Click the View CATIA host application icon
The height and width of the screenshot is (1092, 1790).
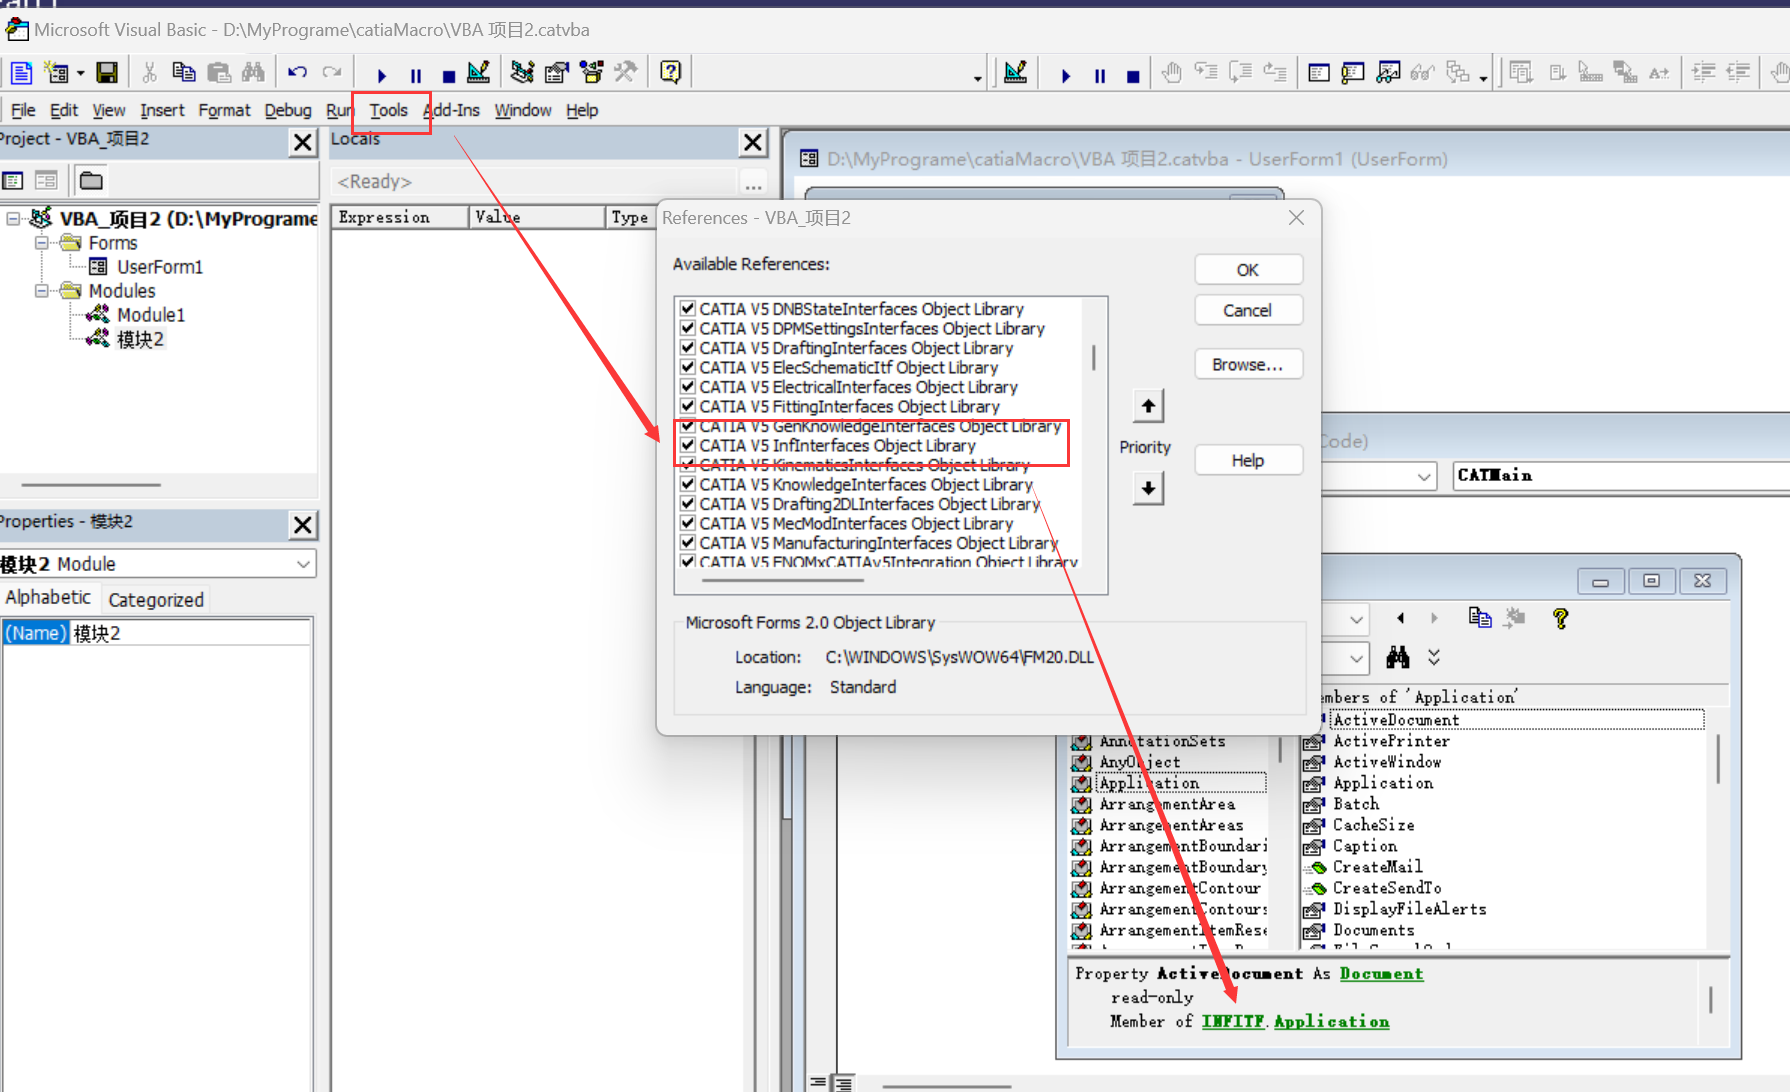pos(21,73)
